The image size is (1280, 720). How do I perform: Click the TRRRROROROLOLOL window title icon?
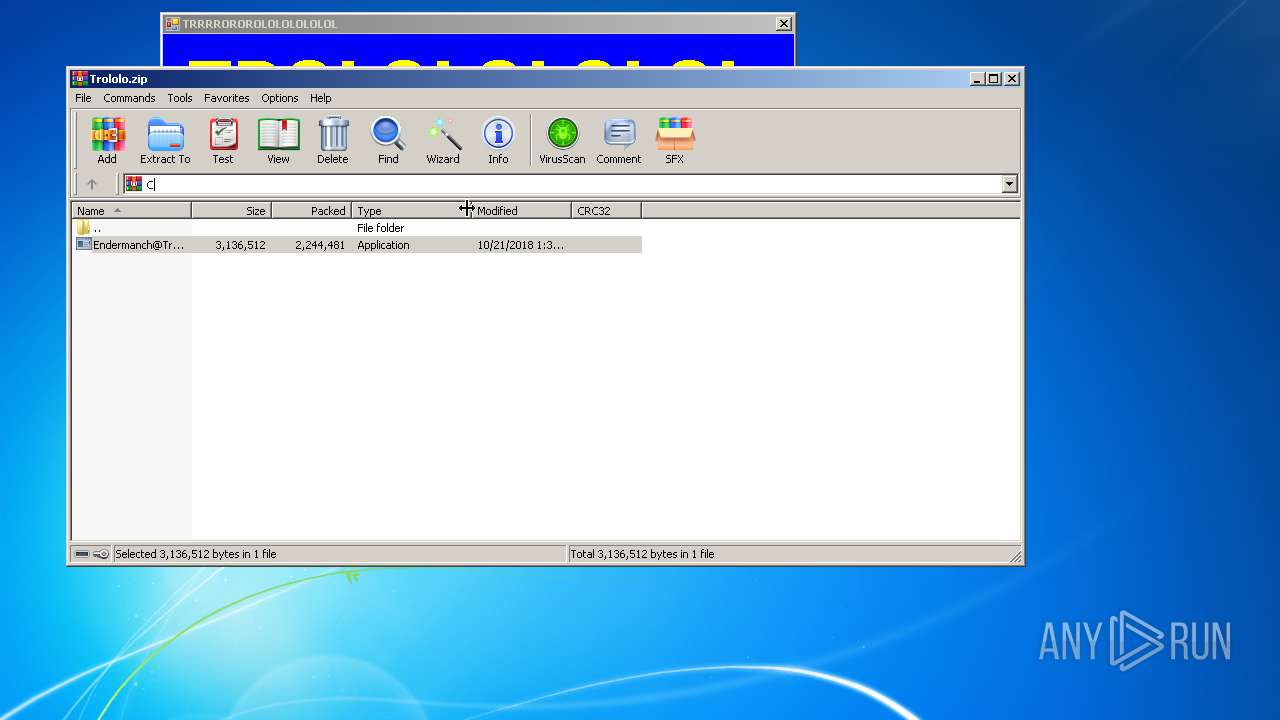tap(172, 23)
